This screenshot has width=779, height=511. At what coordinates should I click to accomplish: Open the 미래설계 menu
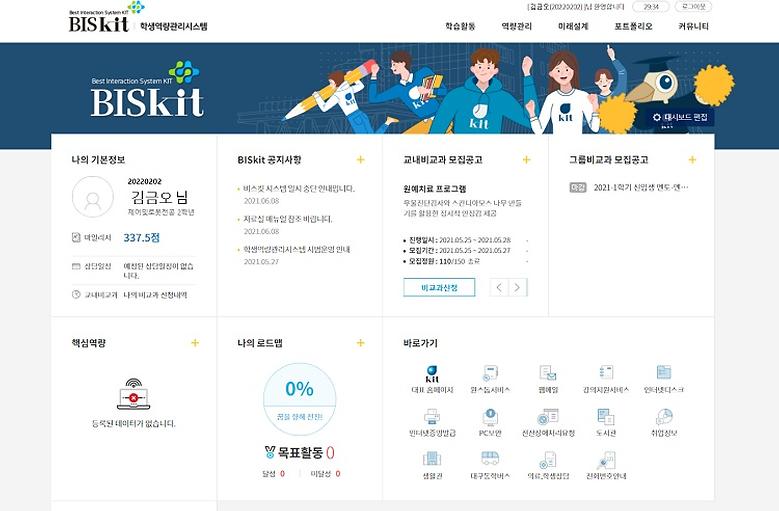click(573, 26)
